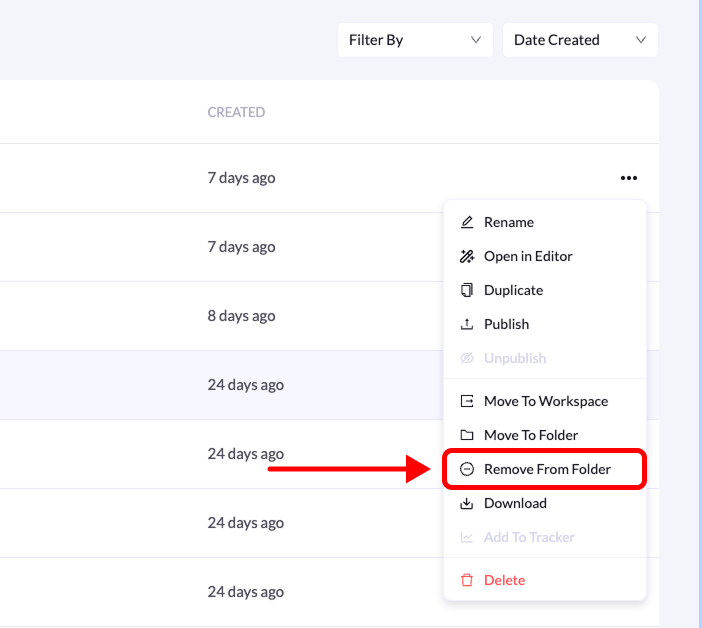Click the workspace icon beside Move To Workspace
Screen dimensions: 702x628
click(467, 401)
